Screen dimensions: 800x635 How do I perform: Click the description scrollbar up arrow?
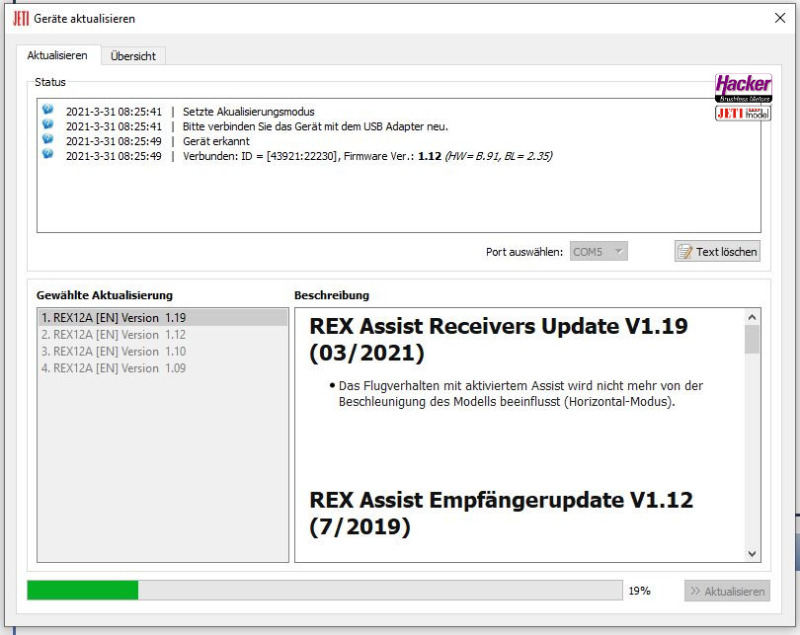click(x=752, y=317)
